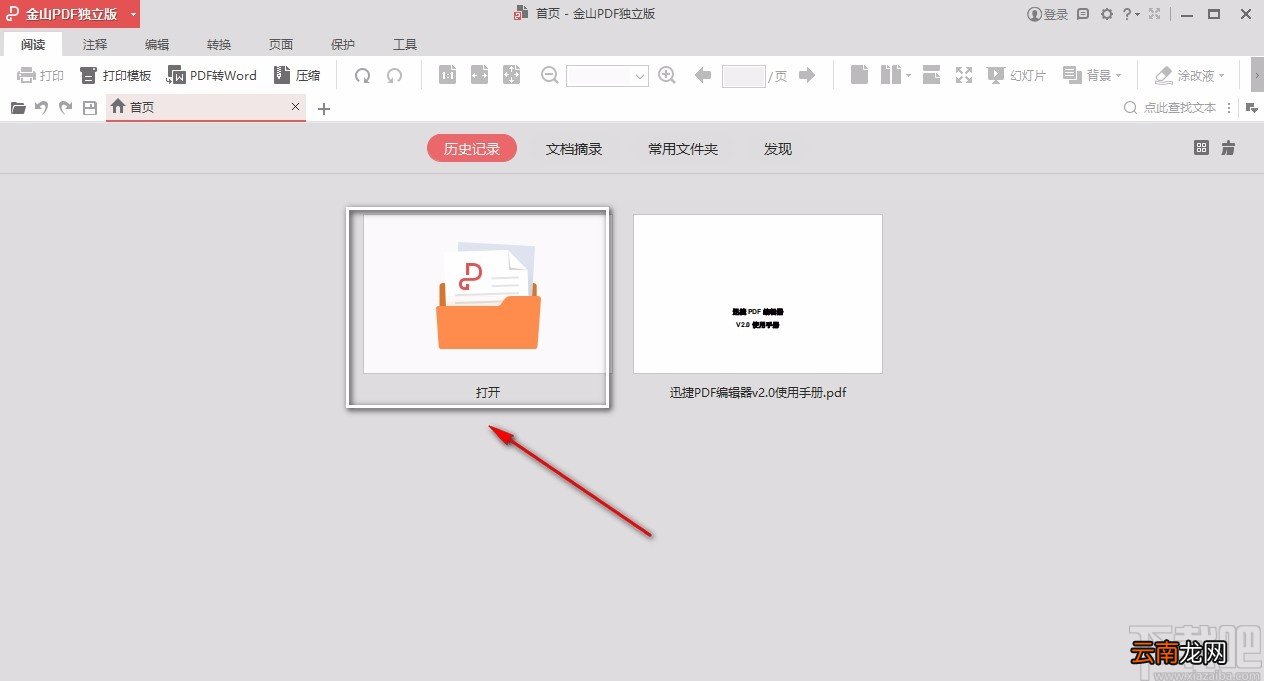Open the feedback message icon in title bar
Viewport: 1264px width, 681px height.
pyautogui.click(x=1083, y=14)
